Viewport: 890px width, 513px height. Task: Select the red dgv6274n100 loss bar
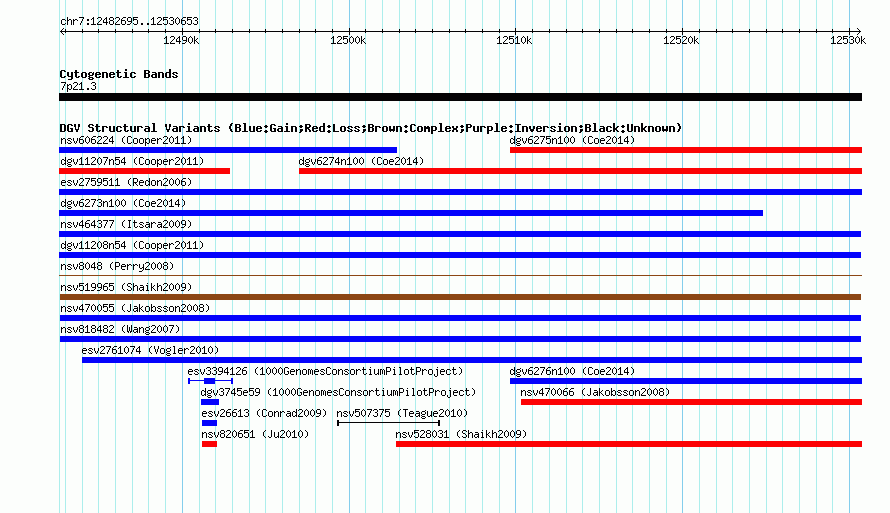coord(581,171)
